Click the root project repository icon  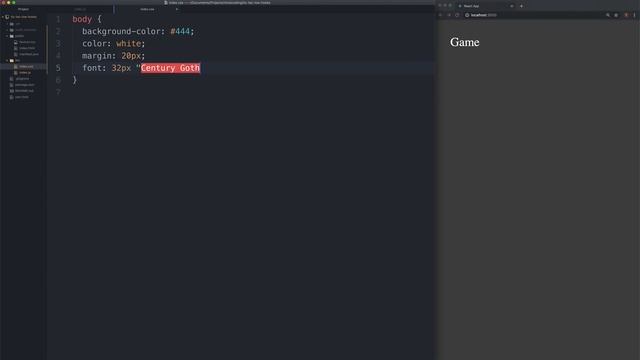pos(7,17)
